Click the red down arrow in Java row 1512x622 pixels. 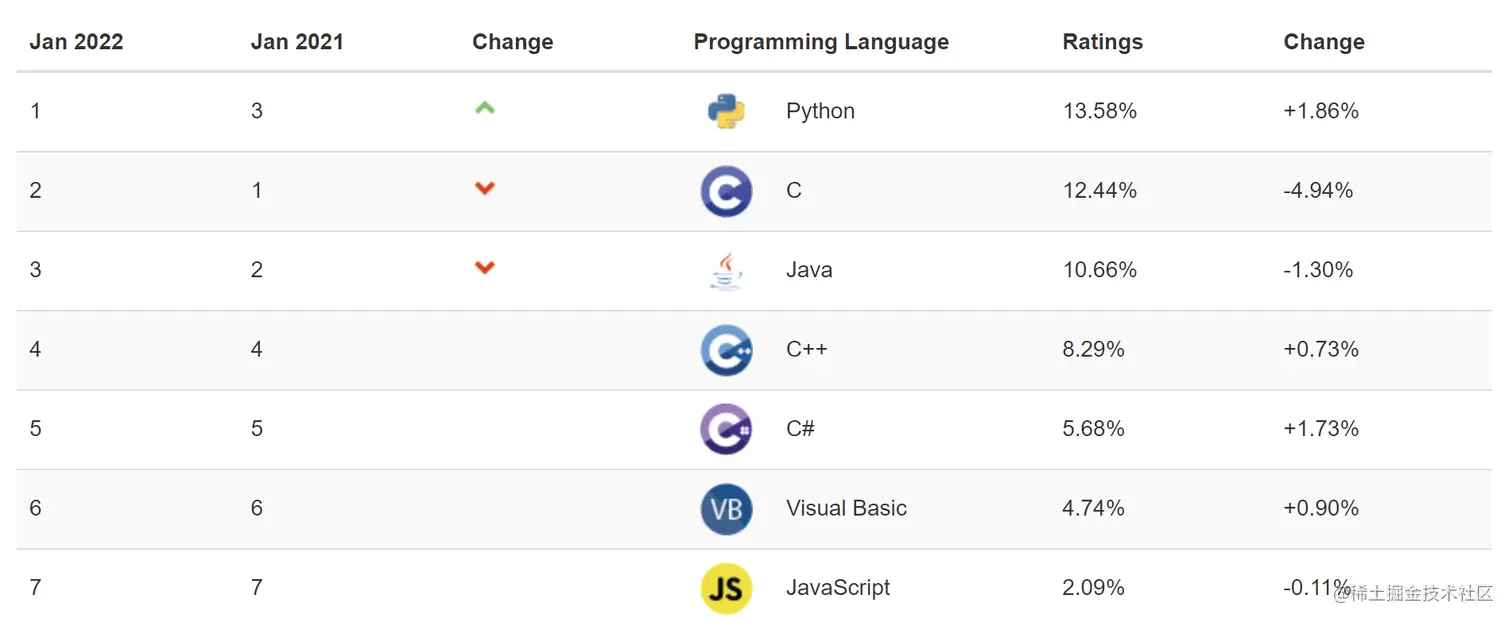coord(485,267)
